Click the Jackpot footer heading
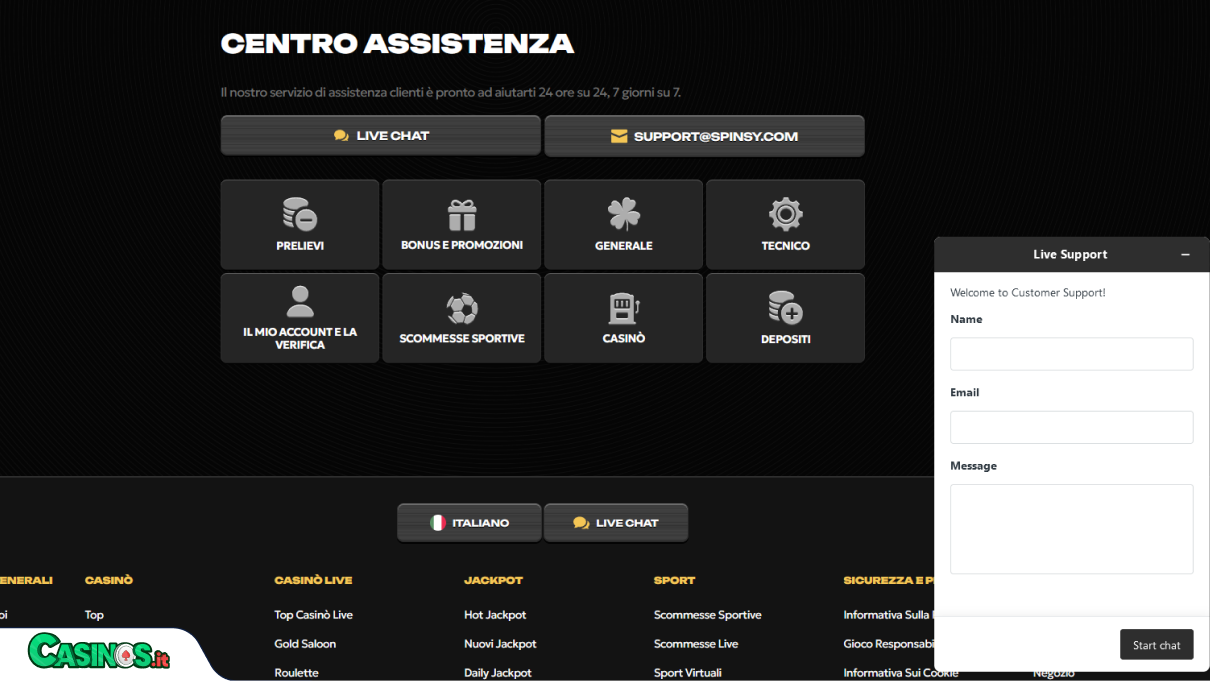 pos(493,580)
